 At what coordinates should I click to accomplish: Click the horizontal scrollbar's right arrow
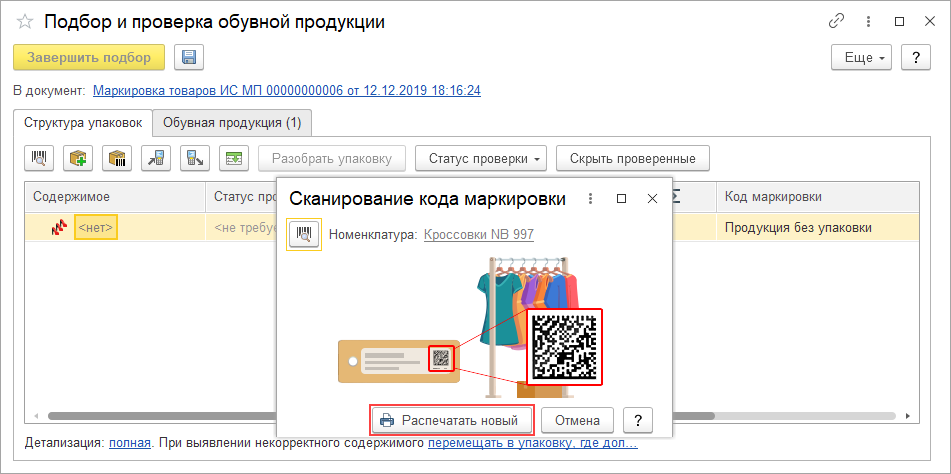pos(908,416)
